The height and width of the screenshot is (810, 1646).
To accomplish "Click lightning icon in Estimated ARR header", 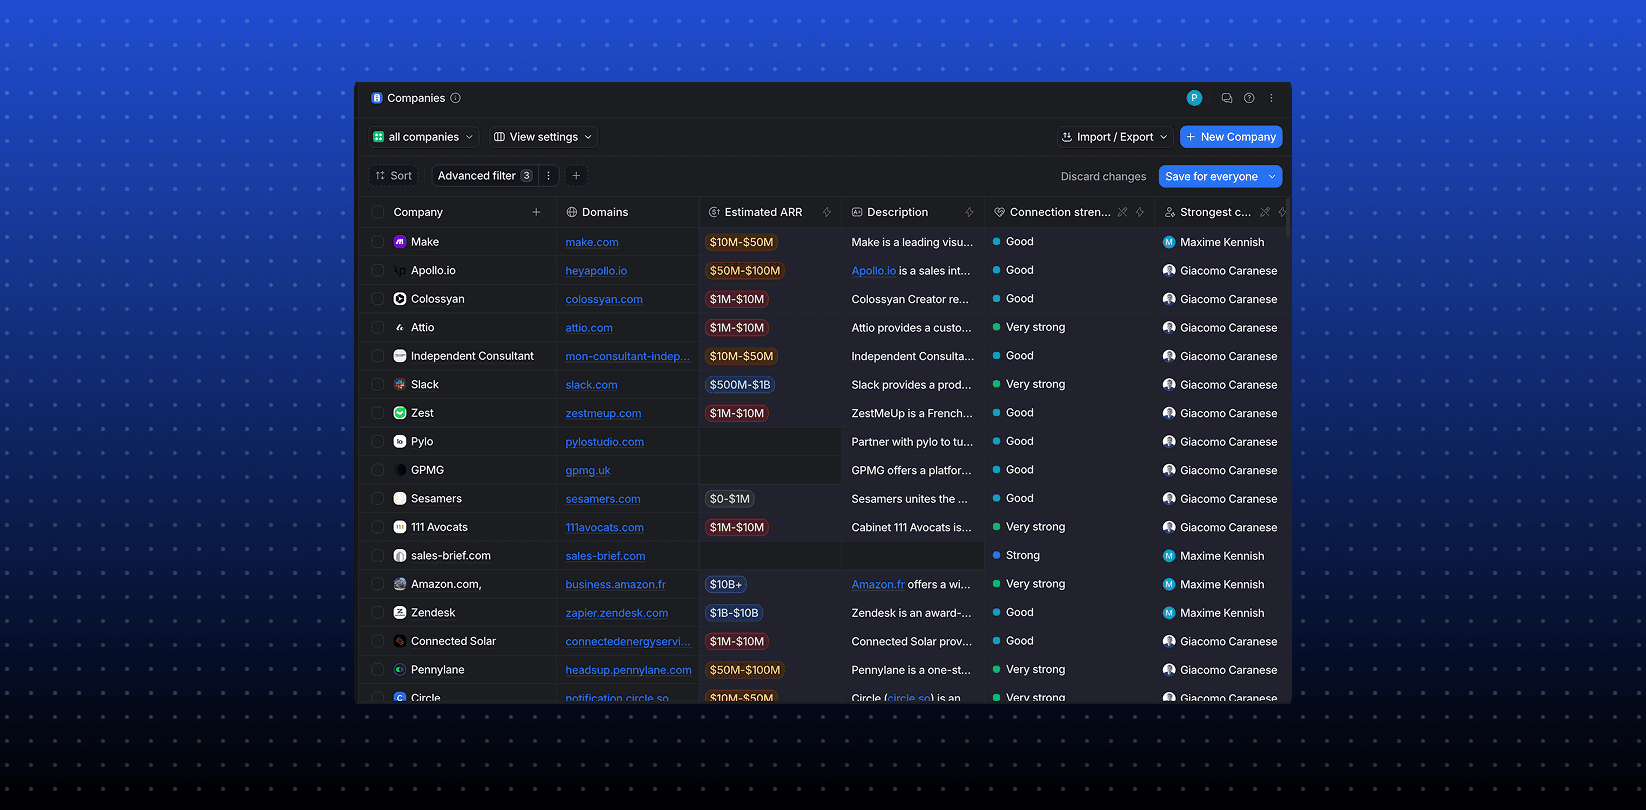I will pos(827,212).
